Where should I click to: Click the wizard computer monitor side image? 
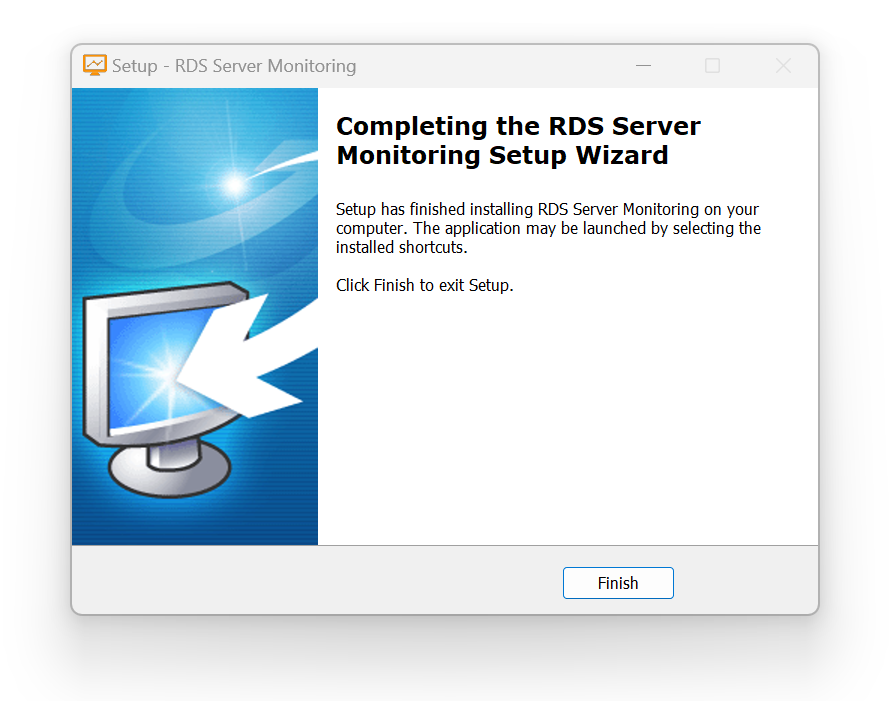point(195,317)
